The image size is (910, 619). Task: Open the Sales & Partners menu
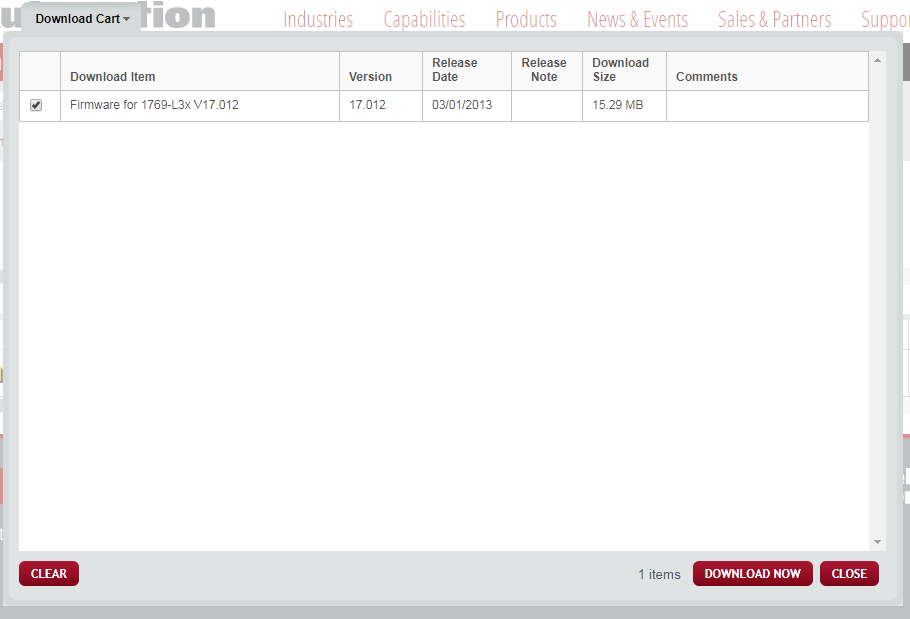774,20
